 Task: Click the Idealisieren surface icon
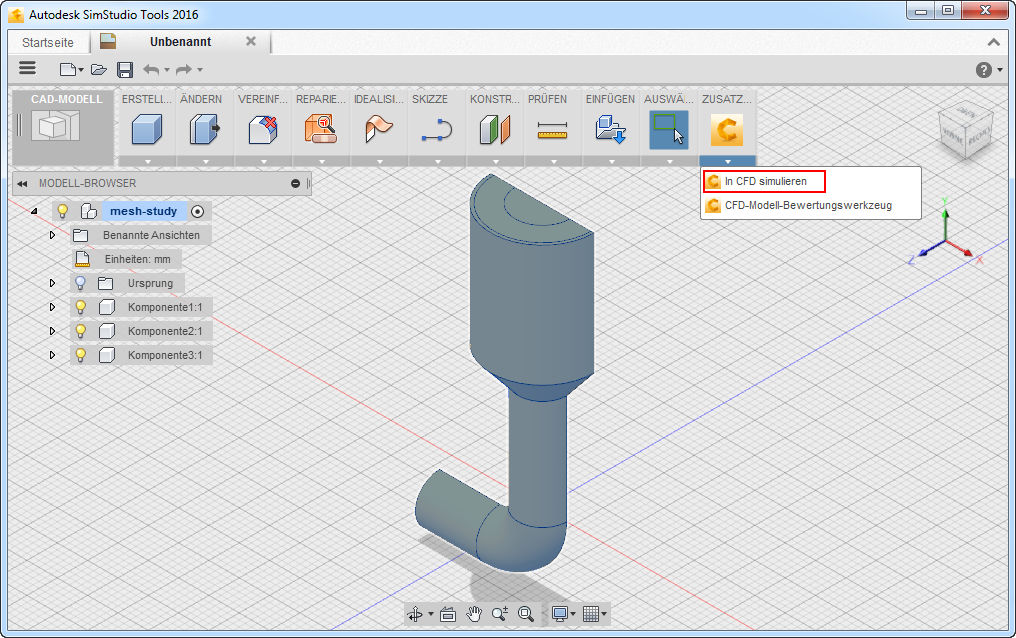pyautogui.click(x=378, y=129)
